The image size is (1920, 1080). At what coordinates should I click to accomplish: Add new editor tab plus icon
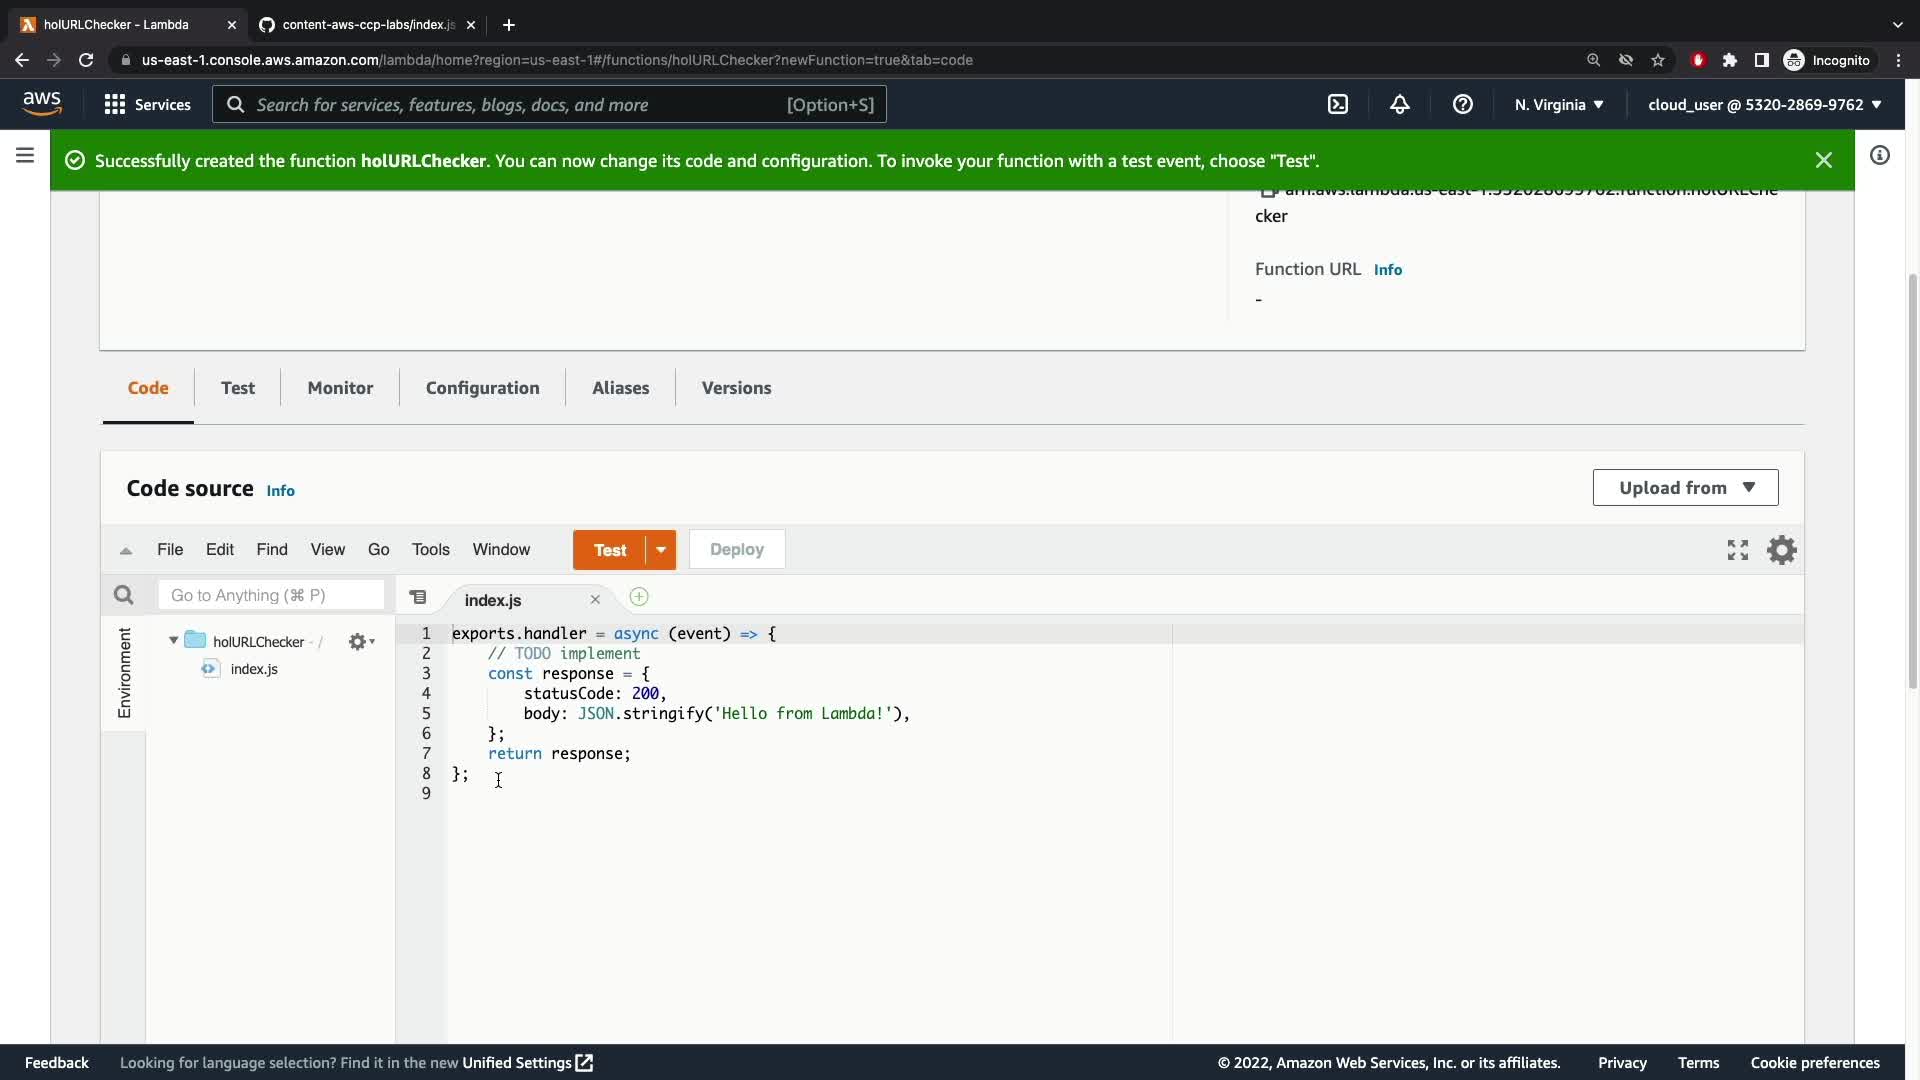tap(639, 598)
